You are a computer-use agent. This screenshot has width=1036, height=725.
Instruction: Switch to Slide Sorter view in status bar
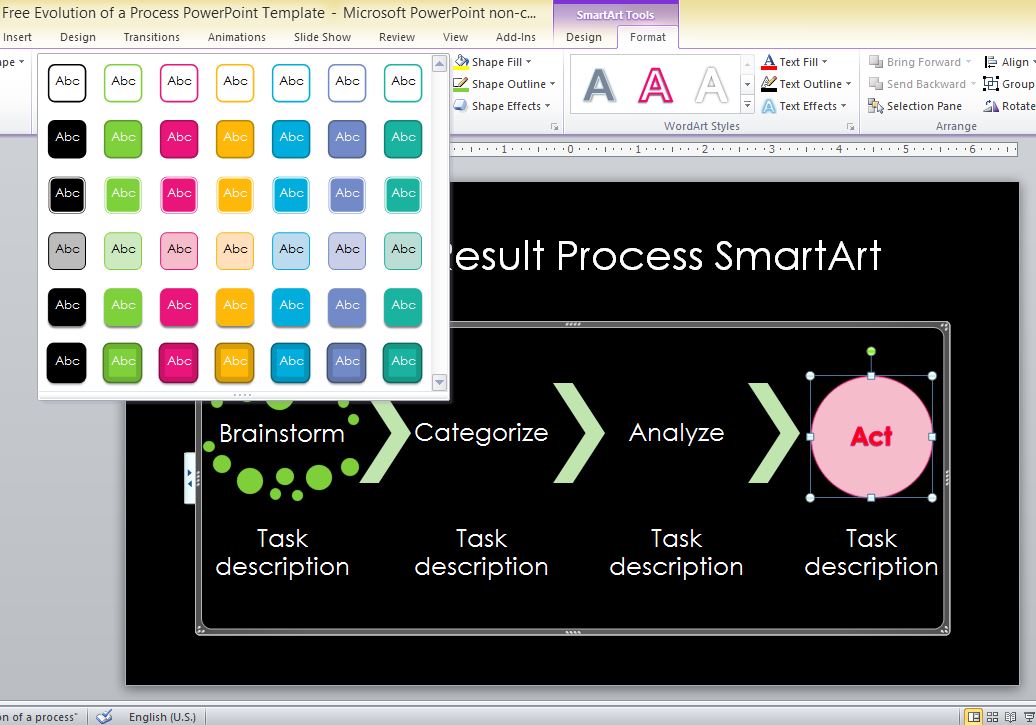[x=994, y=716]
